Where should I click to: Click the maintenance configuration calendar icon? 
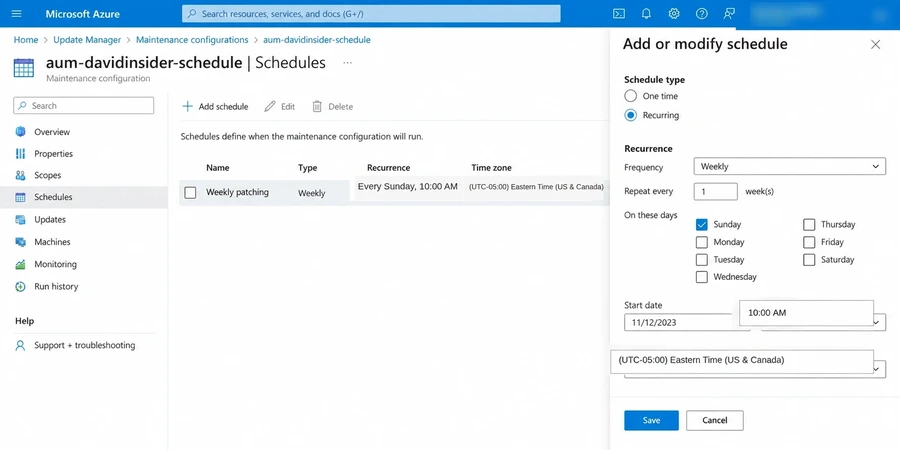(24, 67)
